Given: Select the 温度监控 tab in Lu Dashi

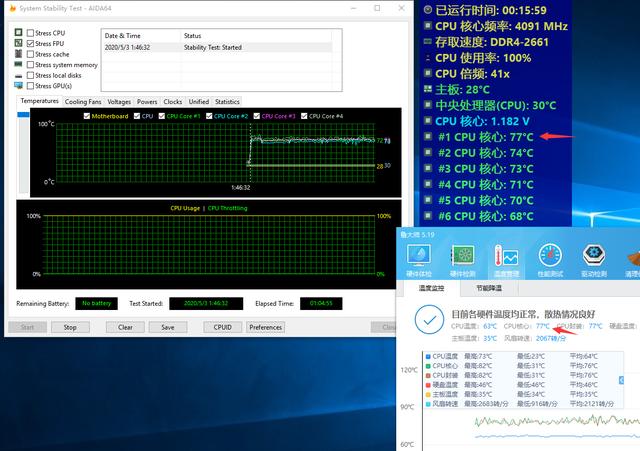Looking at the screenshot, I should tap(431, 288).
